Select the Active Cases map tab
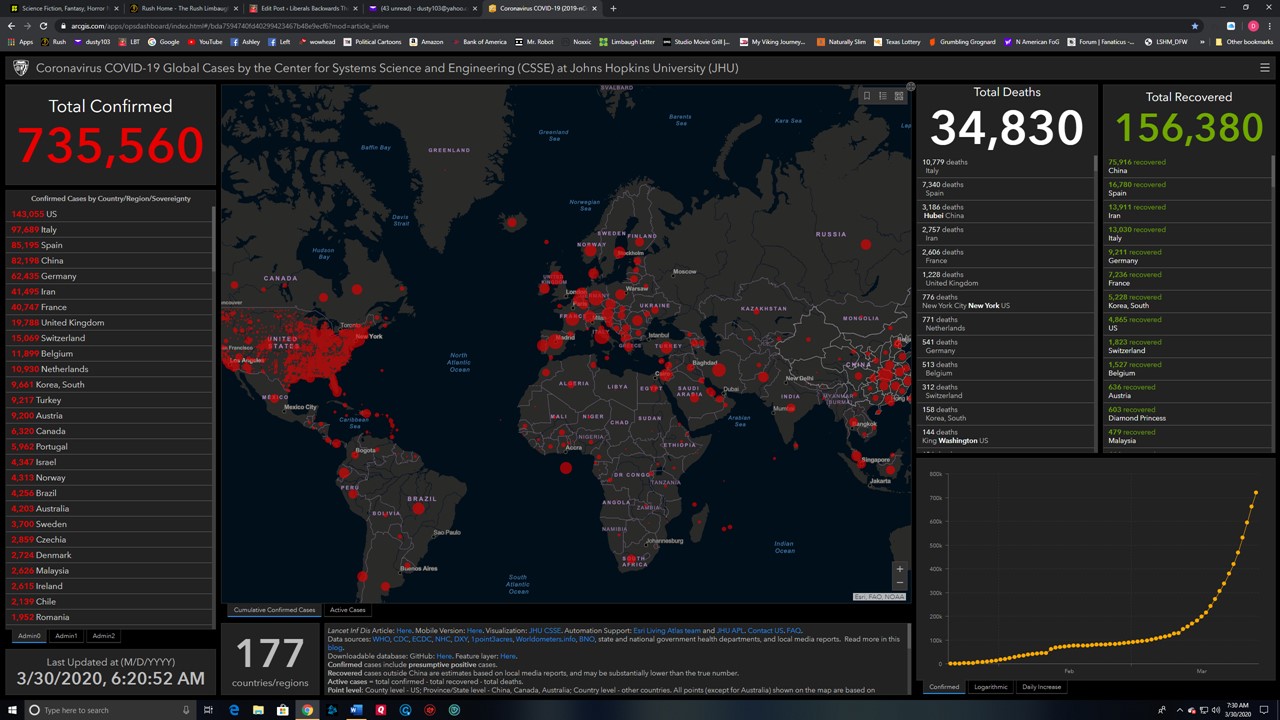This screenshot has height=720, width=1280. 347,610
